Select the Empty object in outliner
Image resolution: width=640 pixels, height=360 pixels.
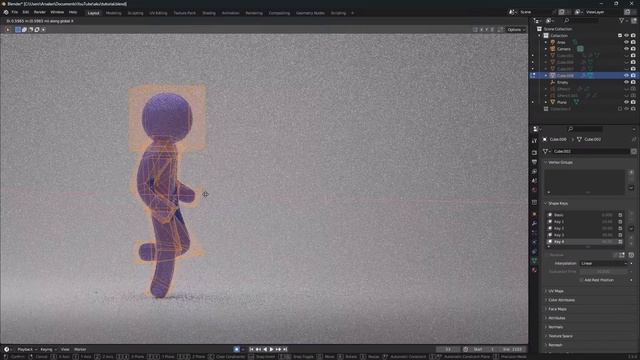562,82
